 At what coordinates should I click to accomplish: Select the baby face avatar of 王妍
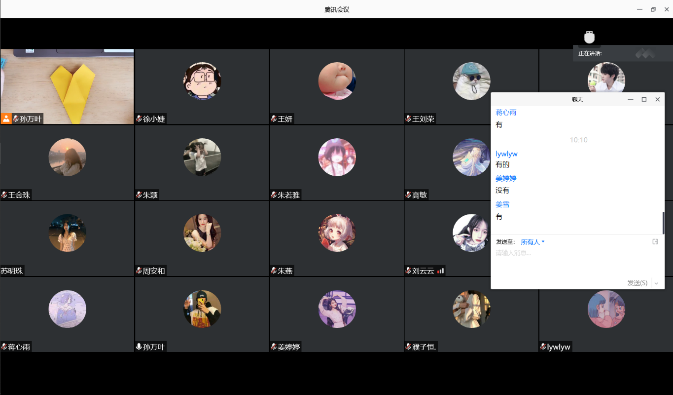(x=337, y=81)
